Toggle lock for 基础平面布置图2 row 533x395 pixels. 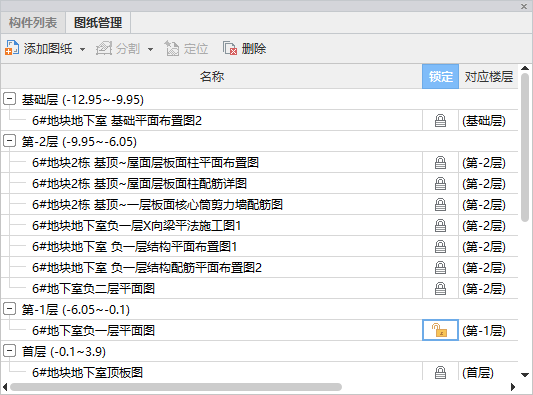[440, 120]
